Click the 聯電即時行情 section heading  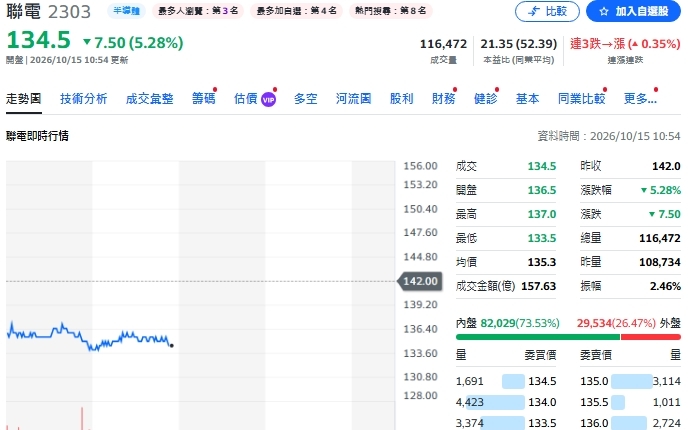click(37, 136)
